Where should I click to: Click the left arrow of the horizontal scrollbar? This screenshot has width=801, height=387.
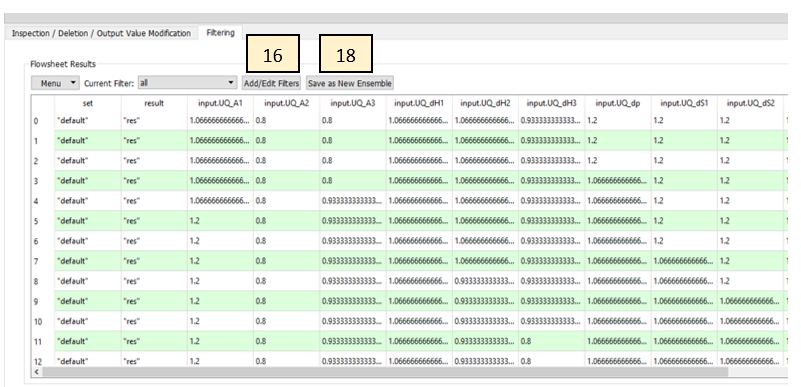point(36,372)
